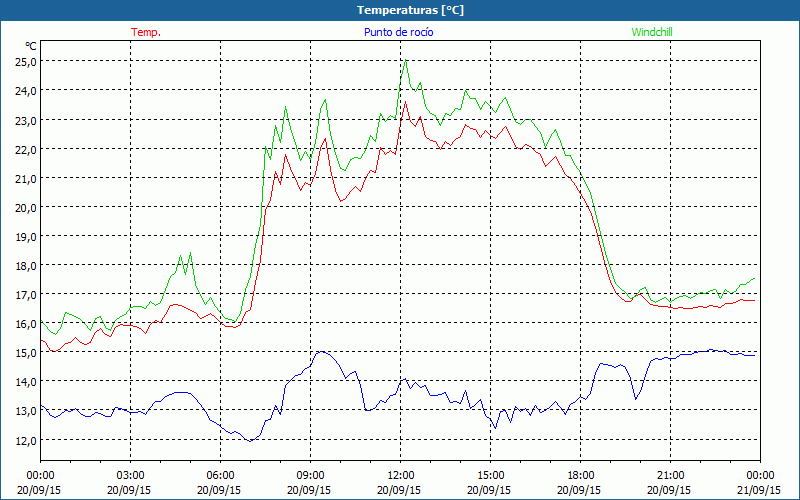
Task: Click the 09:00 time axis label
Action: tap(310, 476)
